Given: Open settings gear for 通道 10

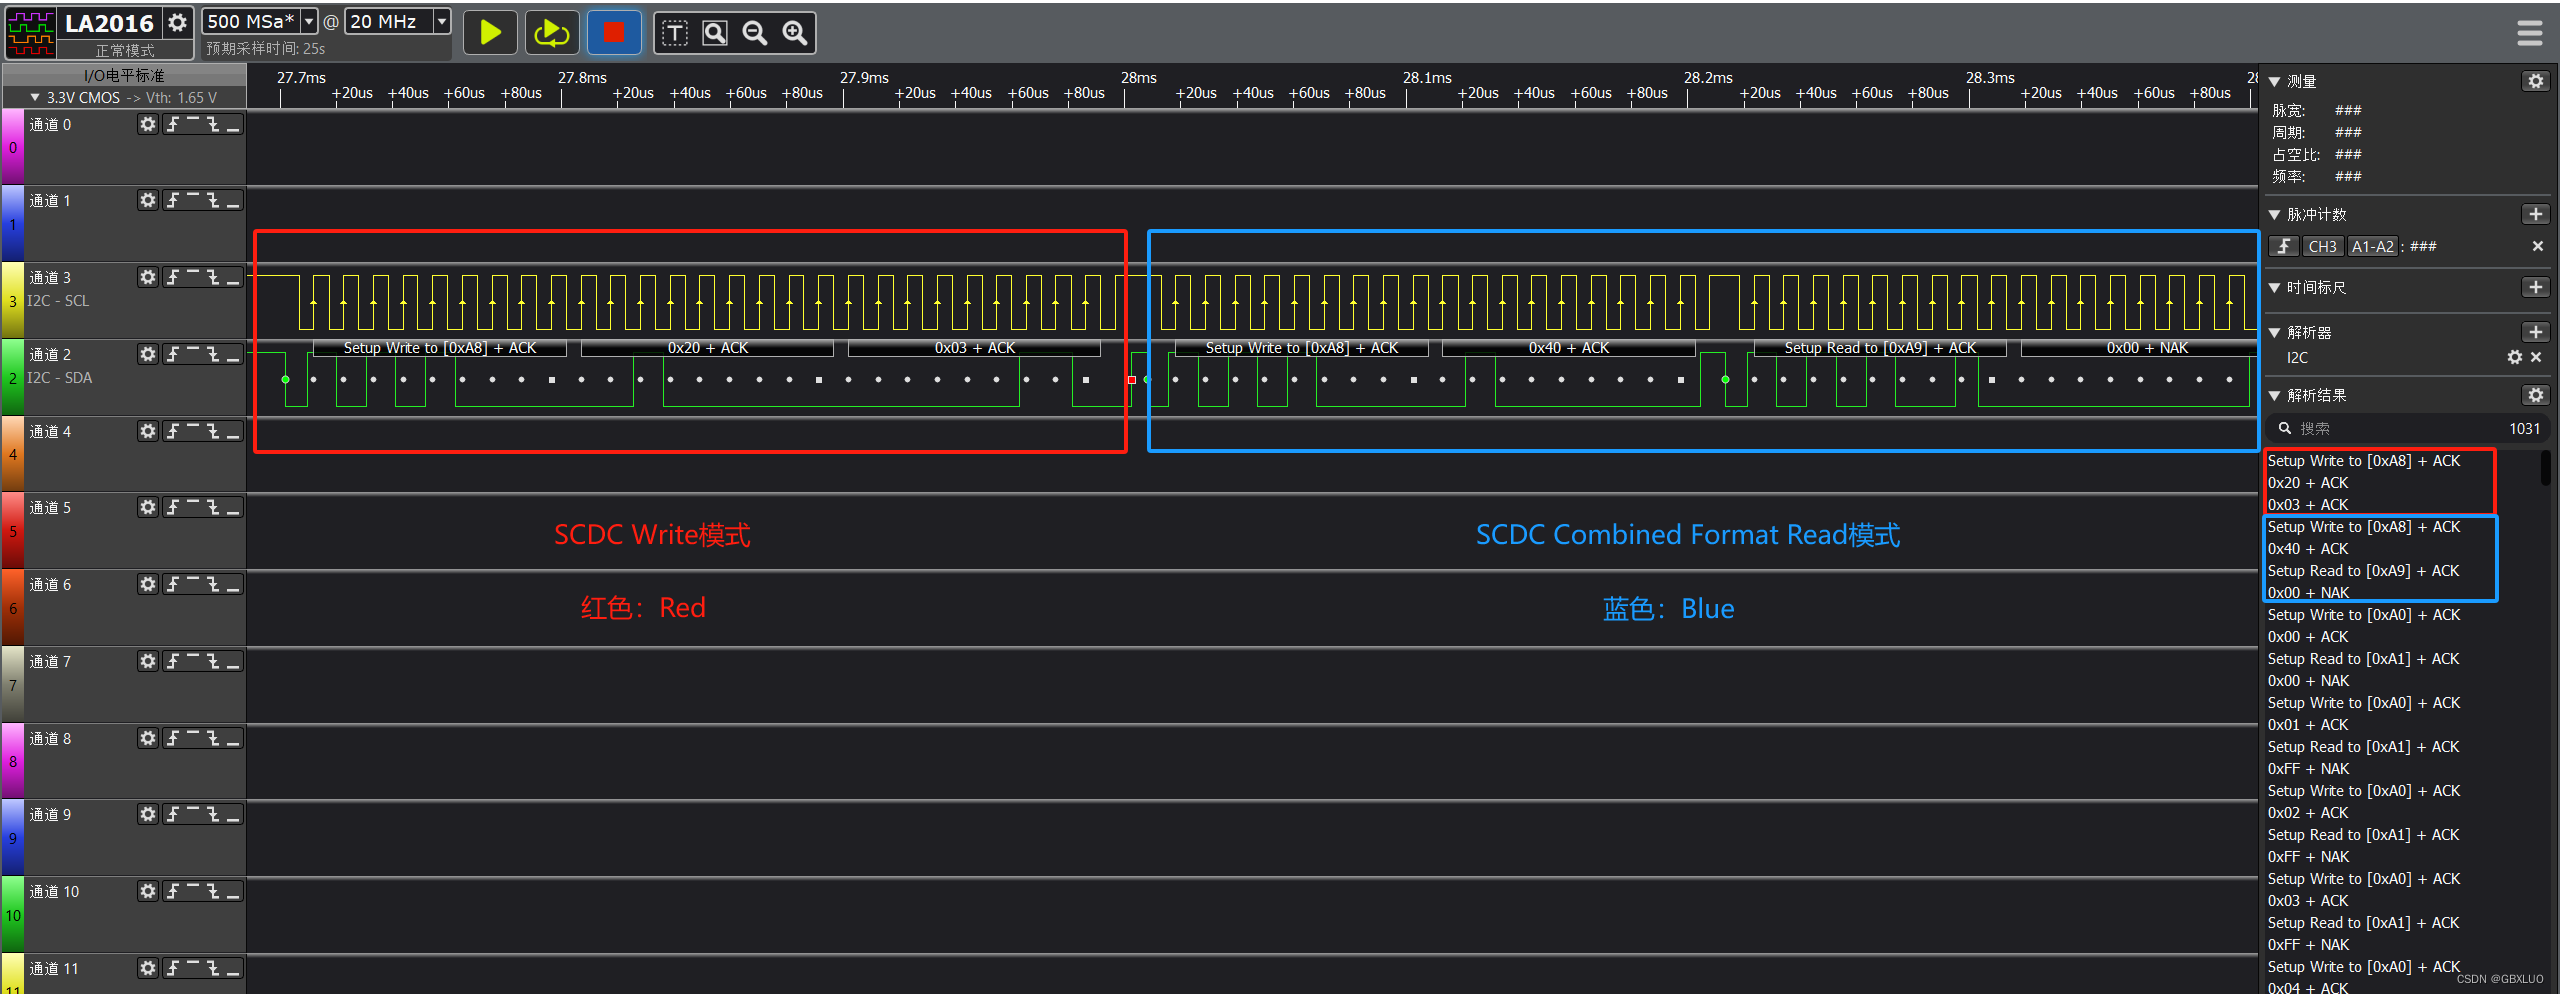Looking at the screenshot, I should (x=148, y=891).
